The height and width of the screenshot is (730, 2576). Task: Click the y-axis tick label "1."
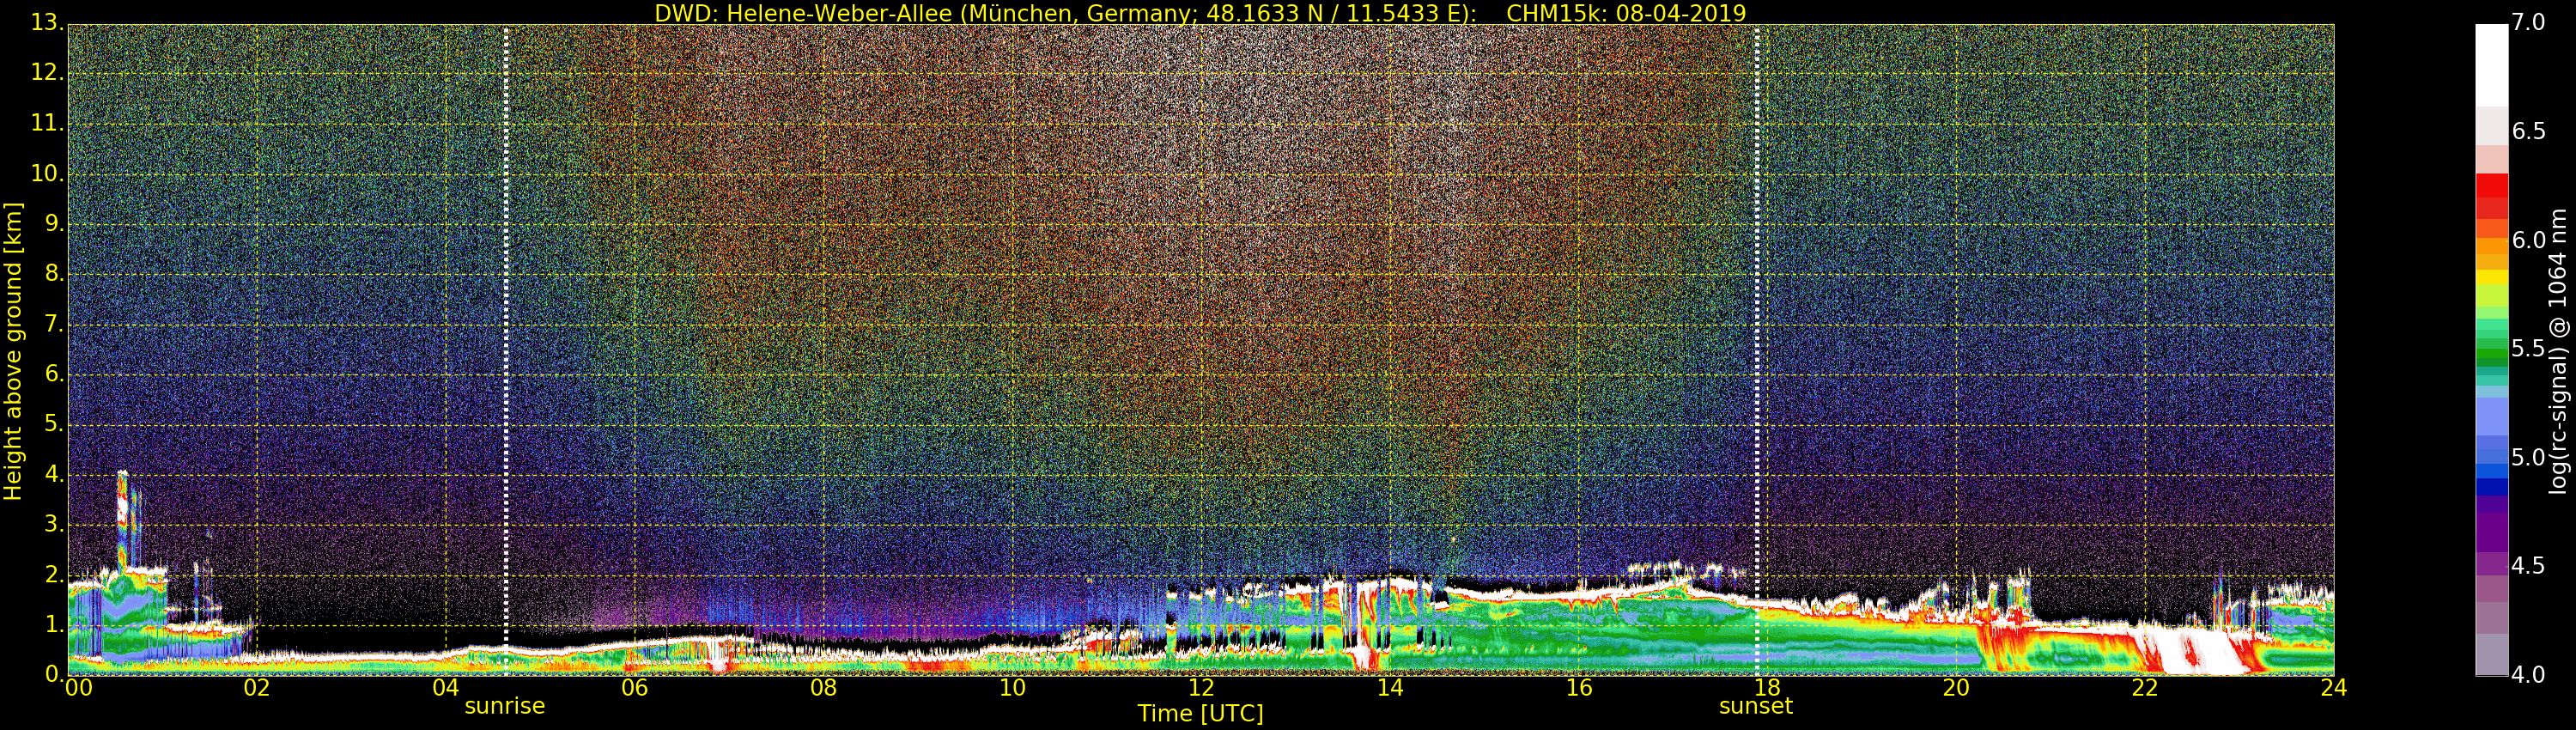point(54,625)
